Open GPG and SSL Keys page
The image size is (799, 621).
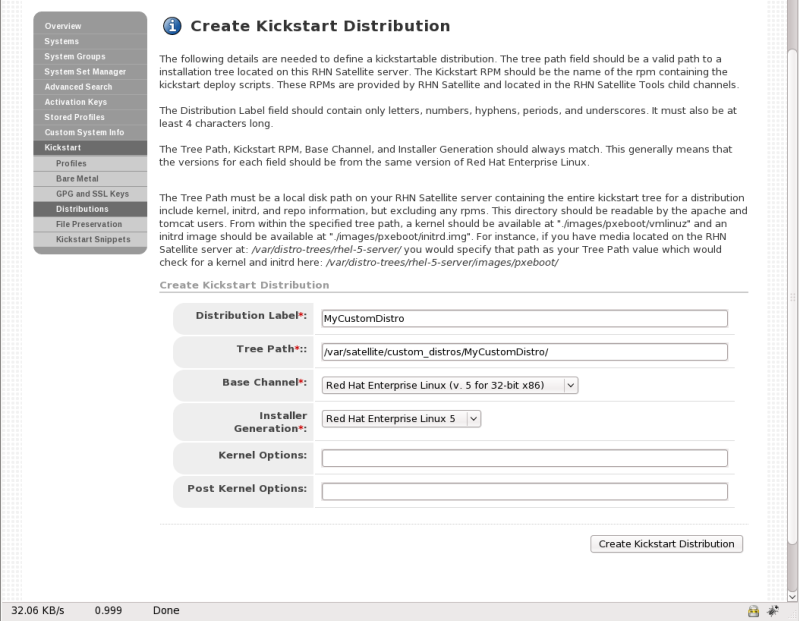[x=94, y=192]
